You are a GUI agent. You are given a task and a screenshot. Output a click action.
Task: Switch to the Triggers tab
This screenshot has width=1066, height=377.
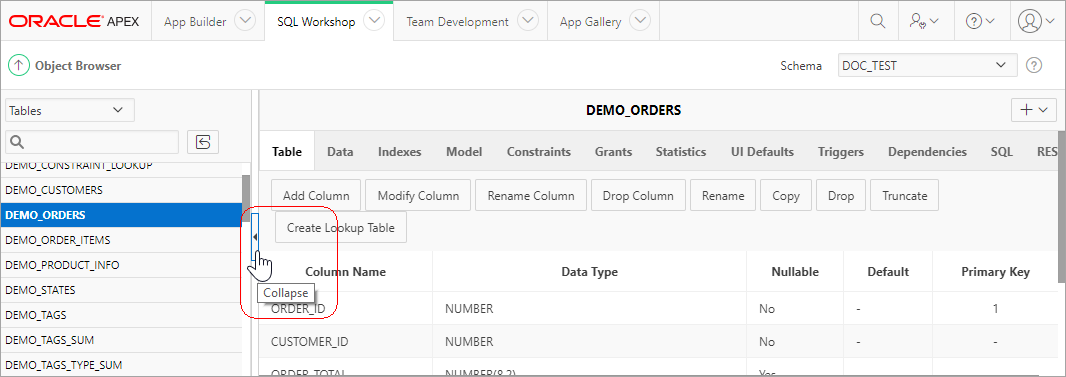(x=841, y=151)
